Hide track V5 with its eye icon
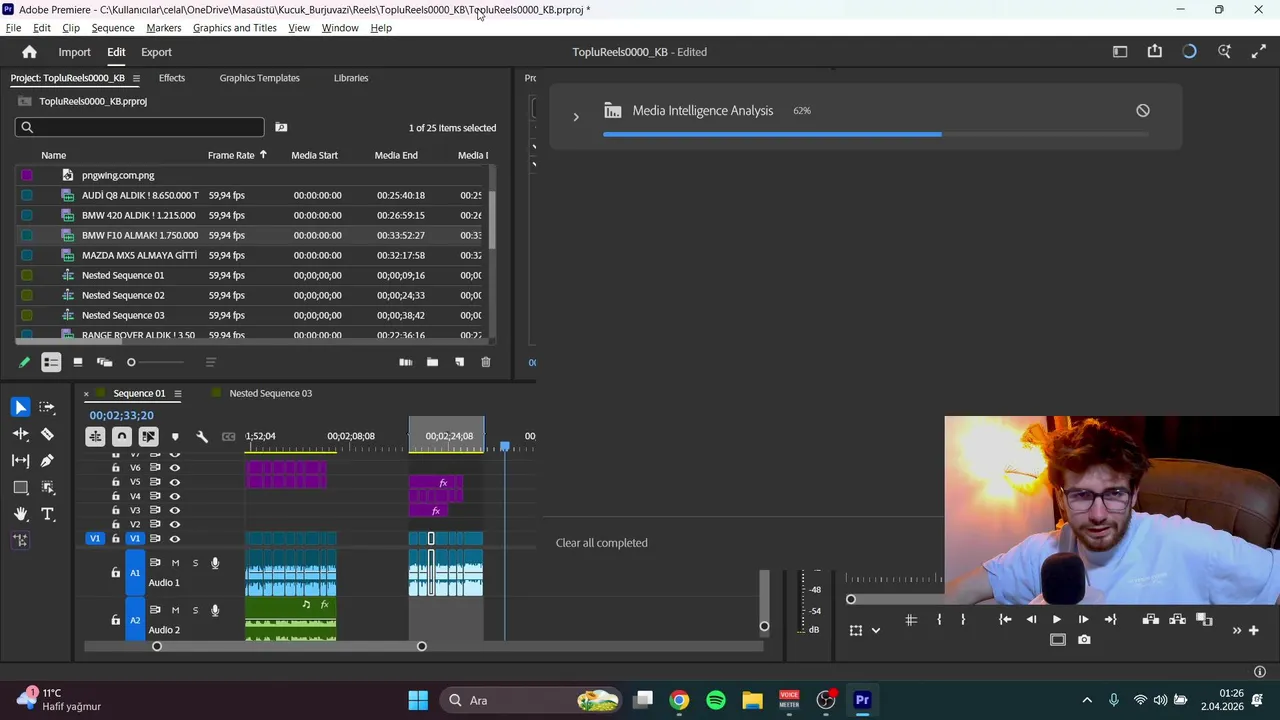Image resolution: width=1280 pixels, height=720 pixels. 175,482
